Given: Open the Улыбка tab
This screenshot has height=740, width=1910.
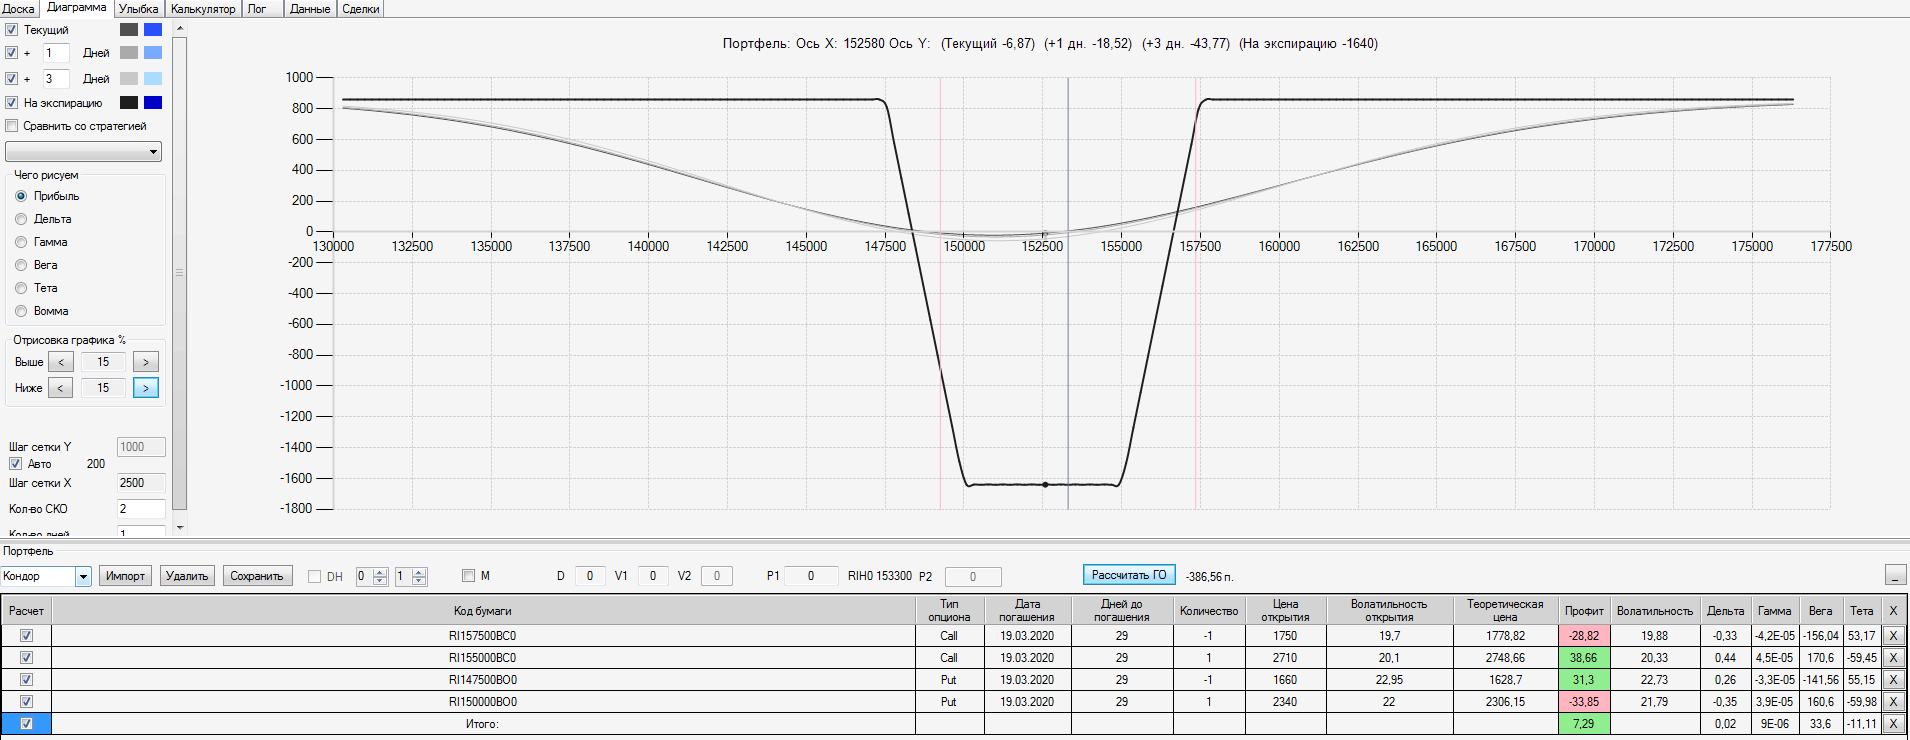Looking at the screenshot, I should click(139, 9).
